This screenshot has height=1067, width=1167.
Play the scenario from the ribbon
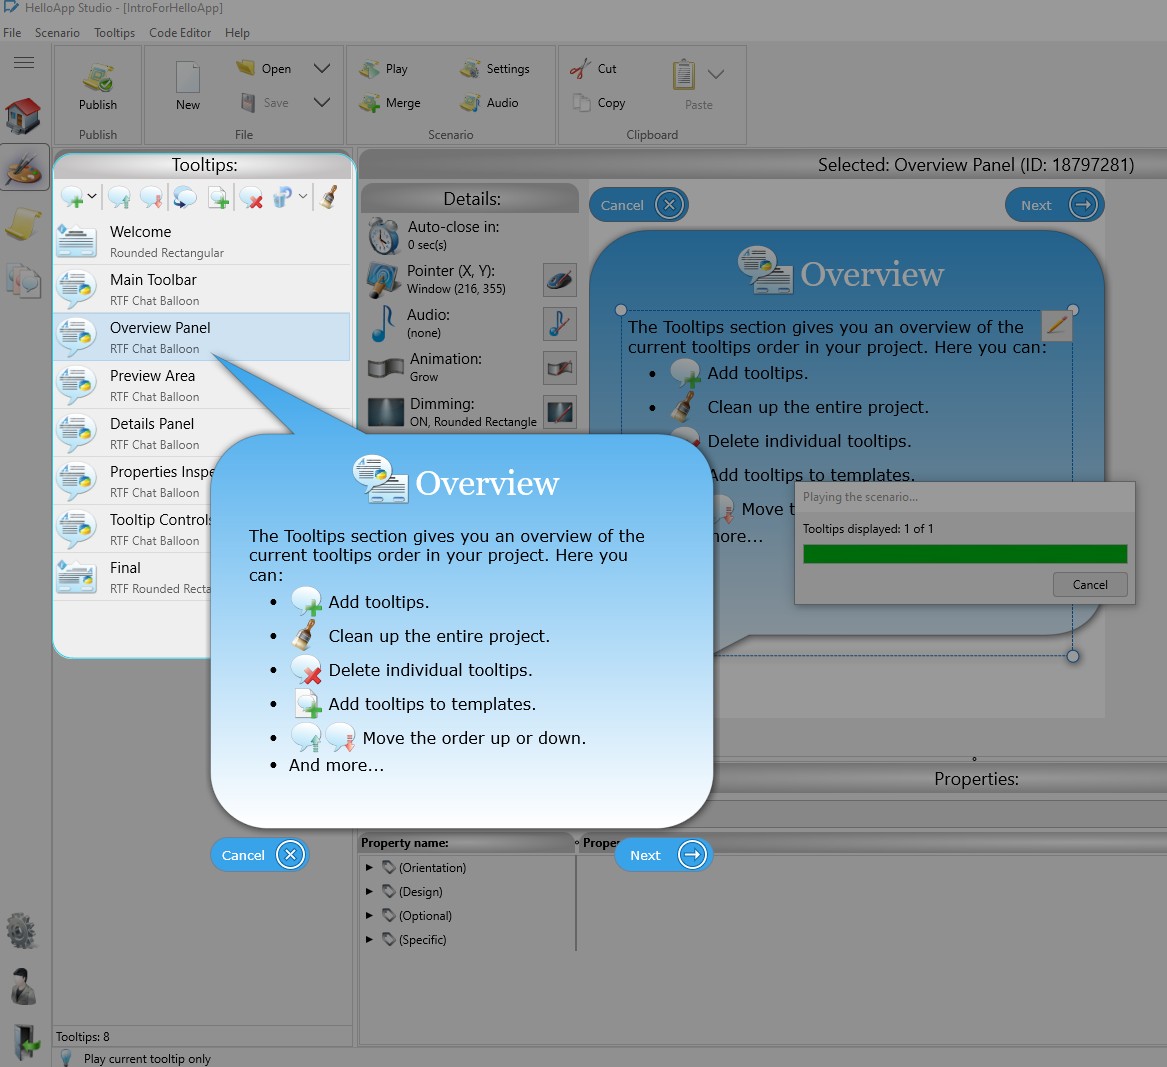383,68
